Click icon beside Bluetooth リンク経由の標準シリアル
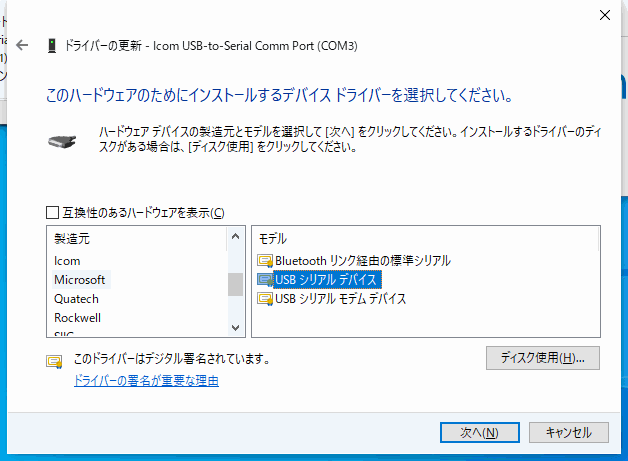The image size is (628, 461). tap(265, 261)
